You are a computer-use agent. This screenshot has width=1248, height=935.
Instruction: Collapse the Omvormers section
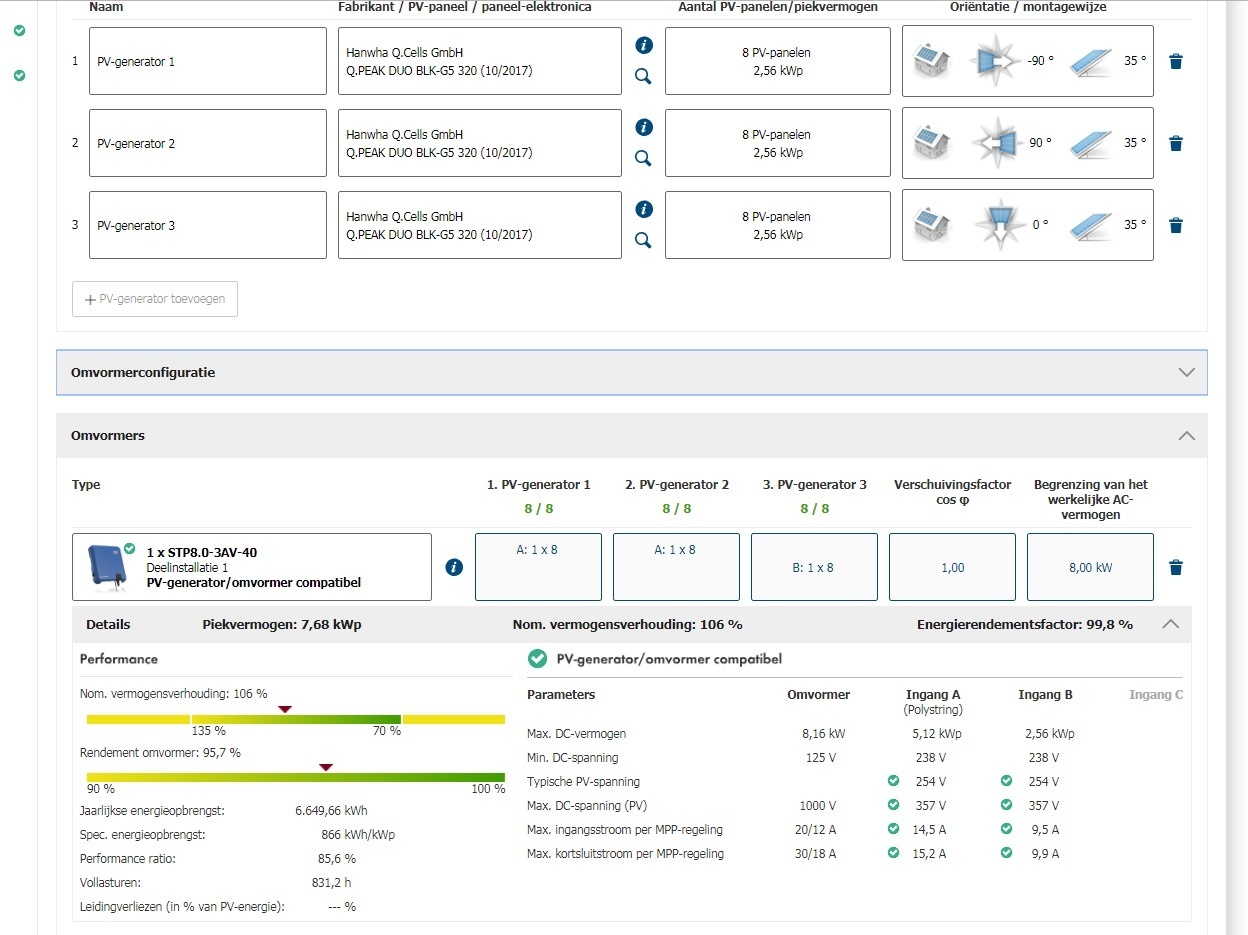(x=1186, y=436)
